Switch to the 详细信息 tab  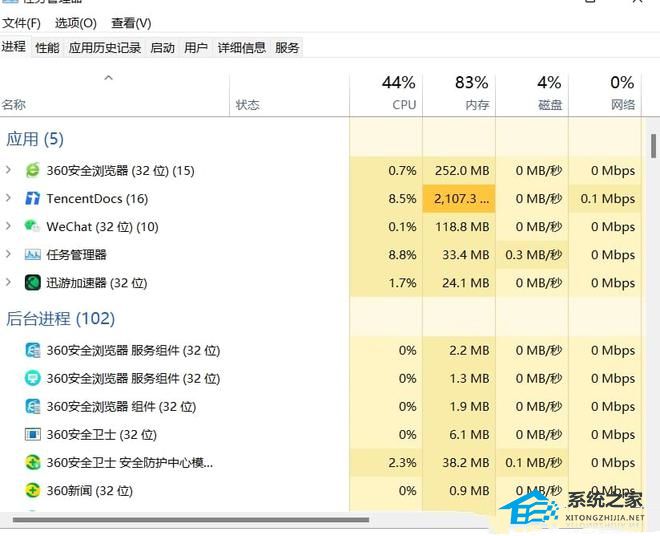click(242, 48)
